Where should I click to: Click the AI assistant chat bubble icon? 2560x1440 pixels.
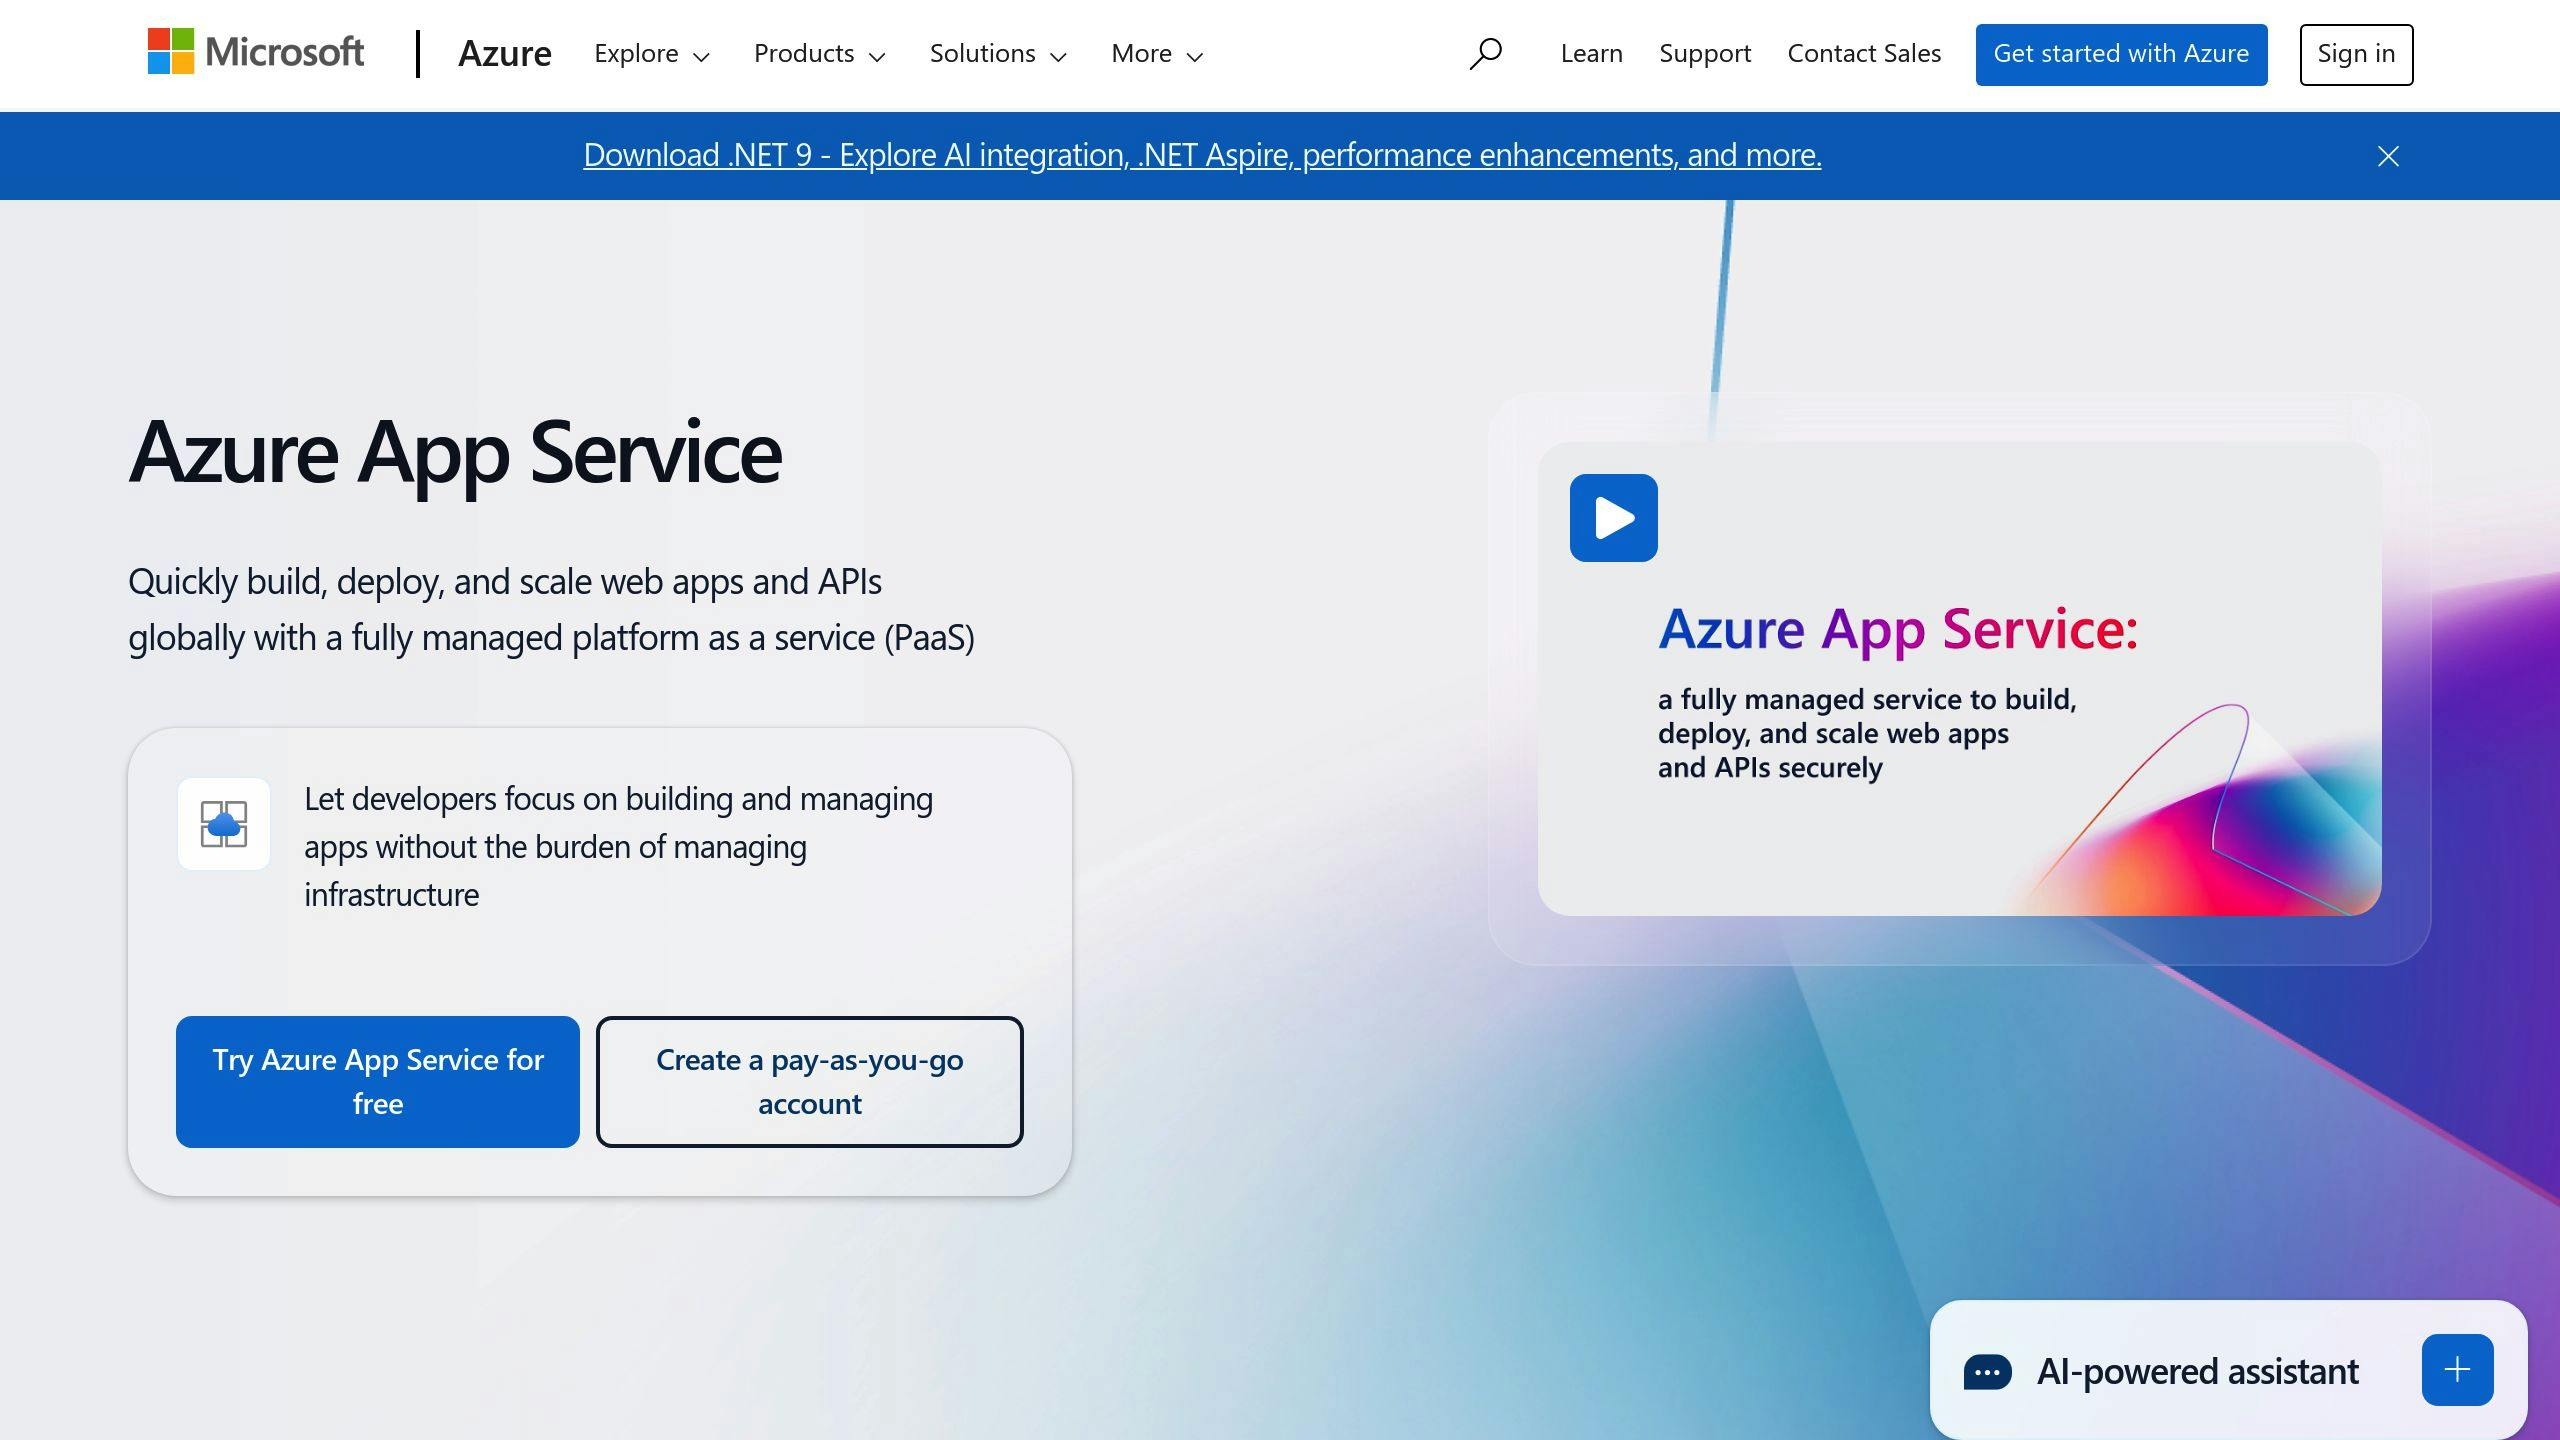[1987, 1372]
